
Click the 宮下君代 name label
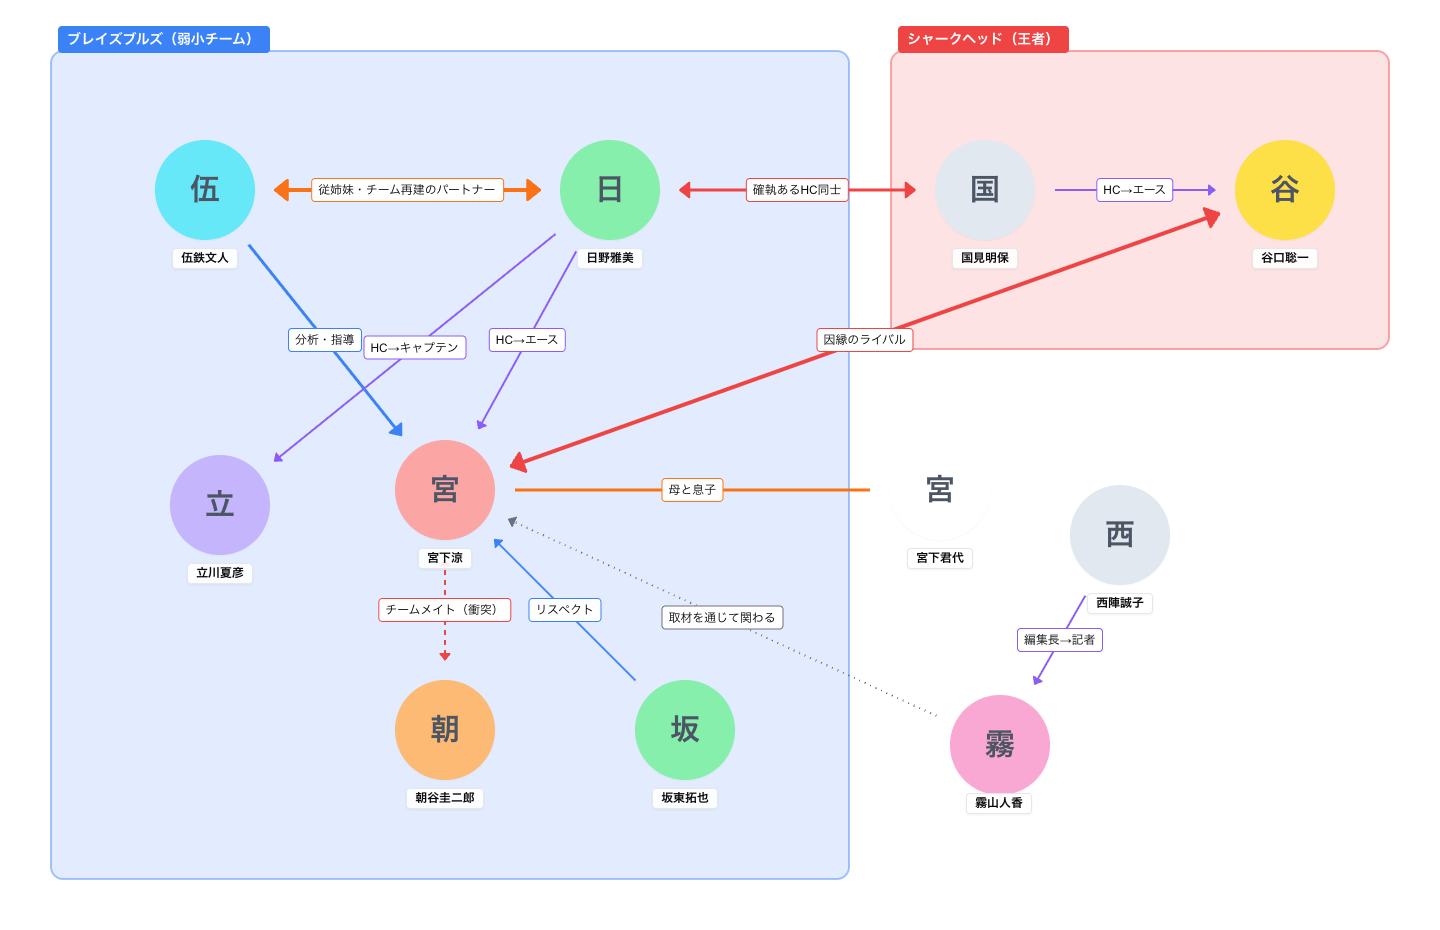click(940, 558)
